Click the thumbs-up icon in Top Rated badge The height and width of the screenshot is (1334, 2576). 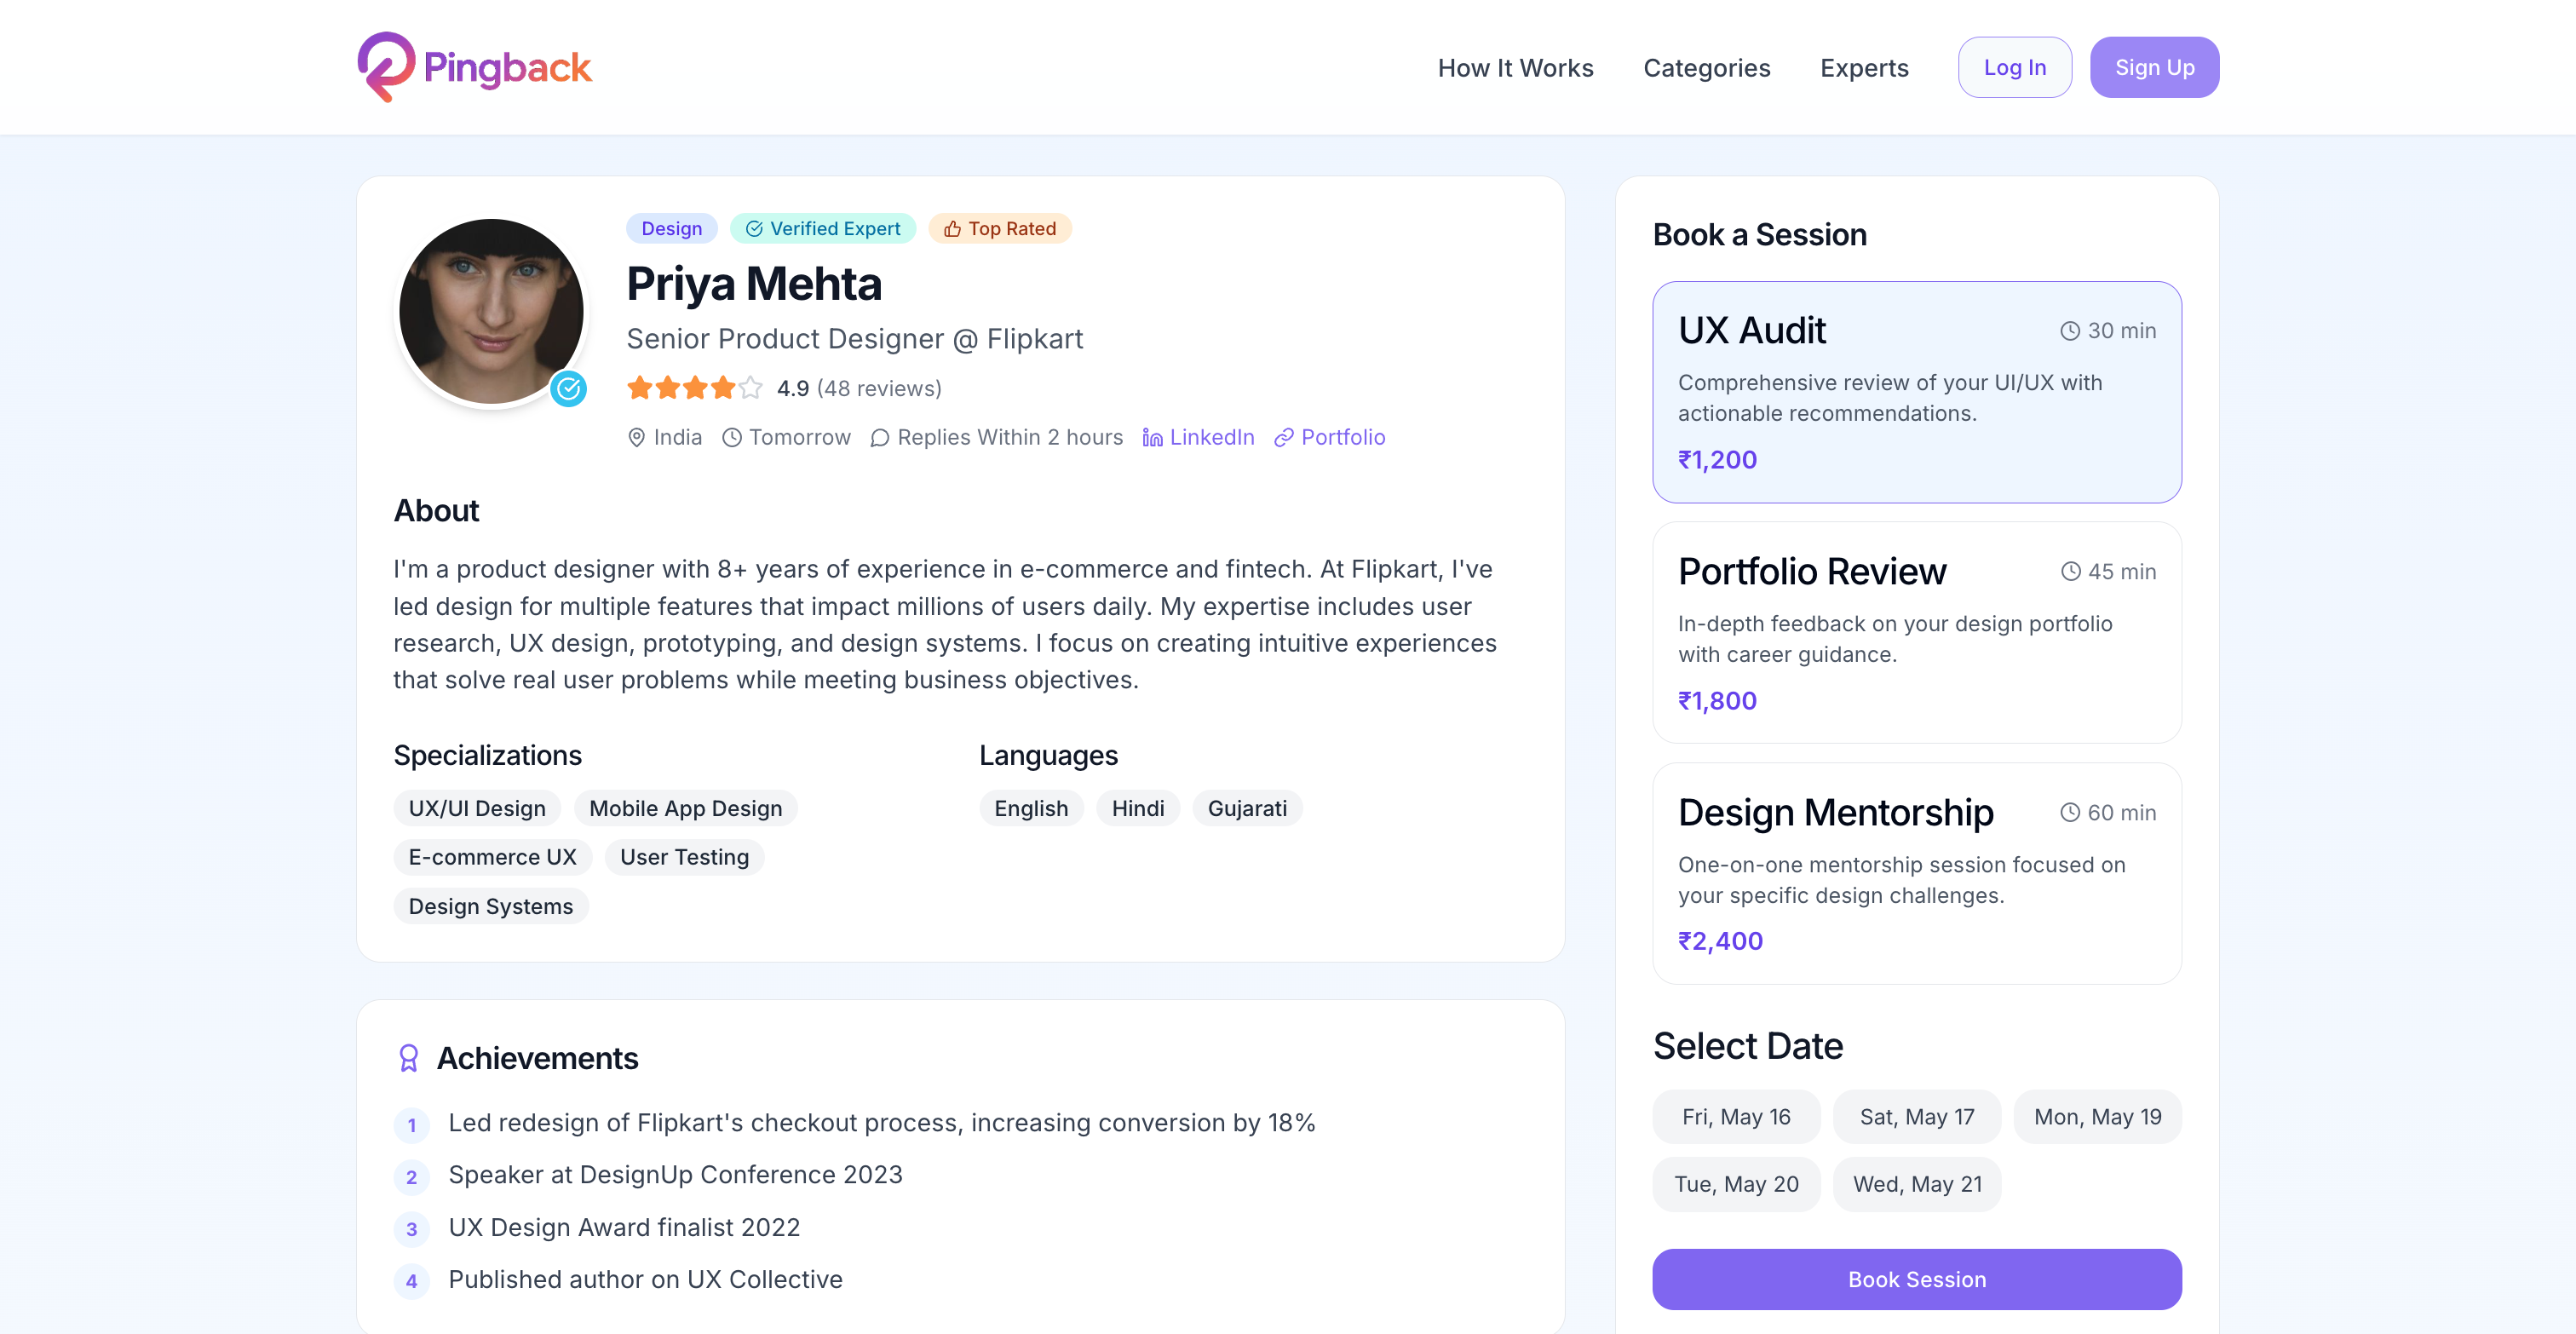click(x=952, y=229)
